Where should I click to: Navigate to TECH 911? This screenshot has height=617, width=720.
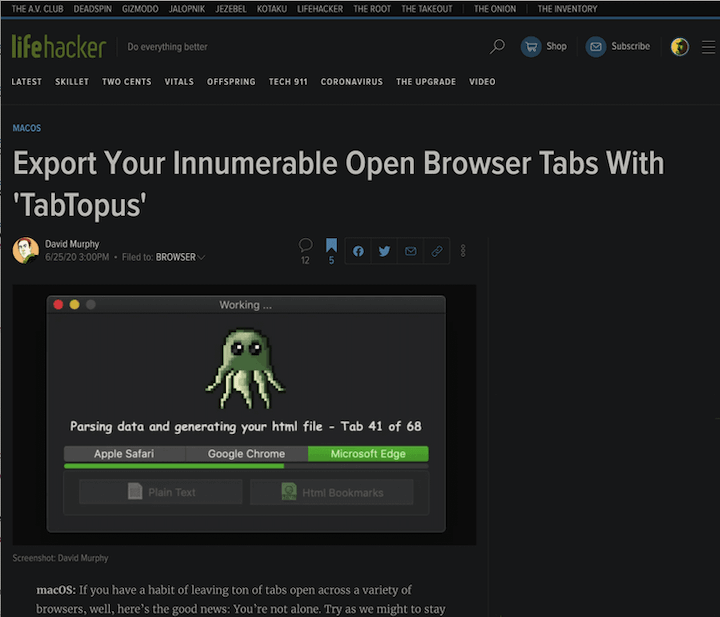(x=288, y=82)
